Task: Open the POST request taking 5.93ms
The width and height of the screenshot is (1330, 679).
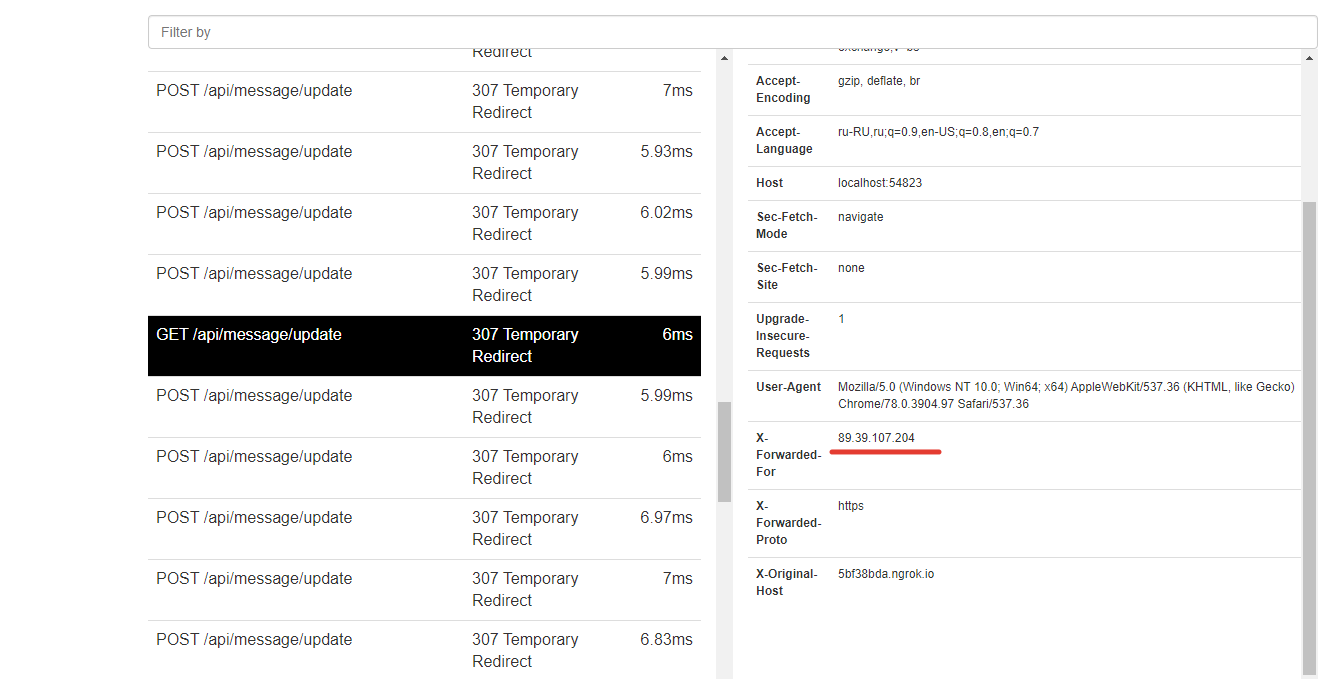Action: tap(424, 163)
